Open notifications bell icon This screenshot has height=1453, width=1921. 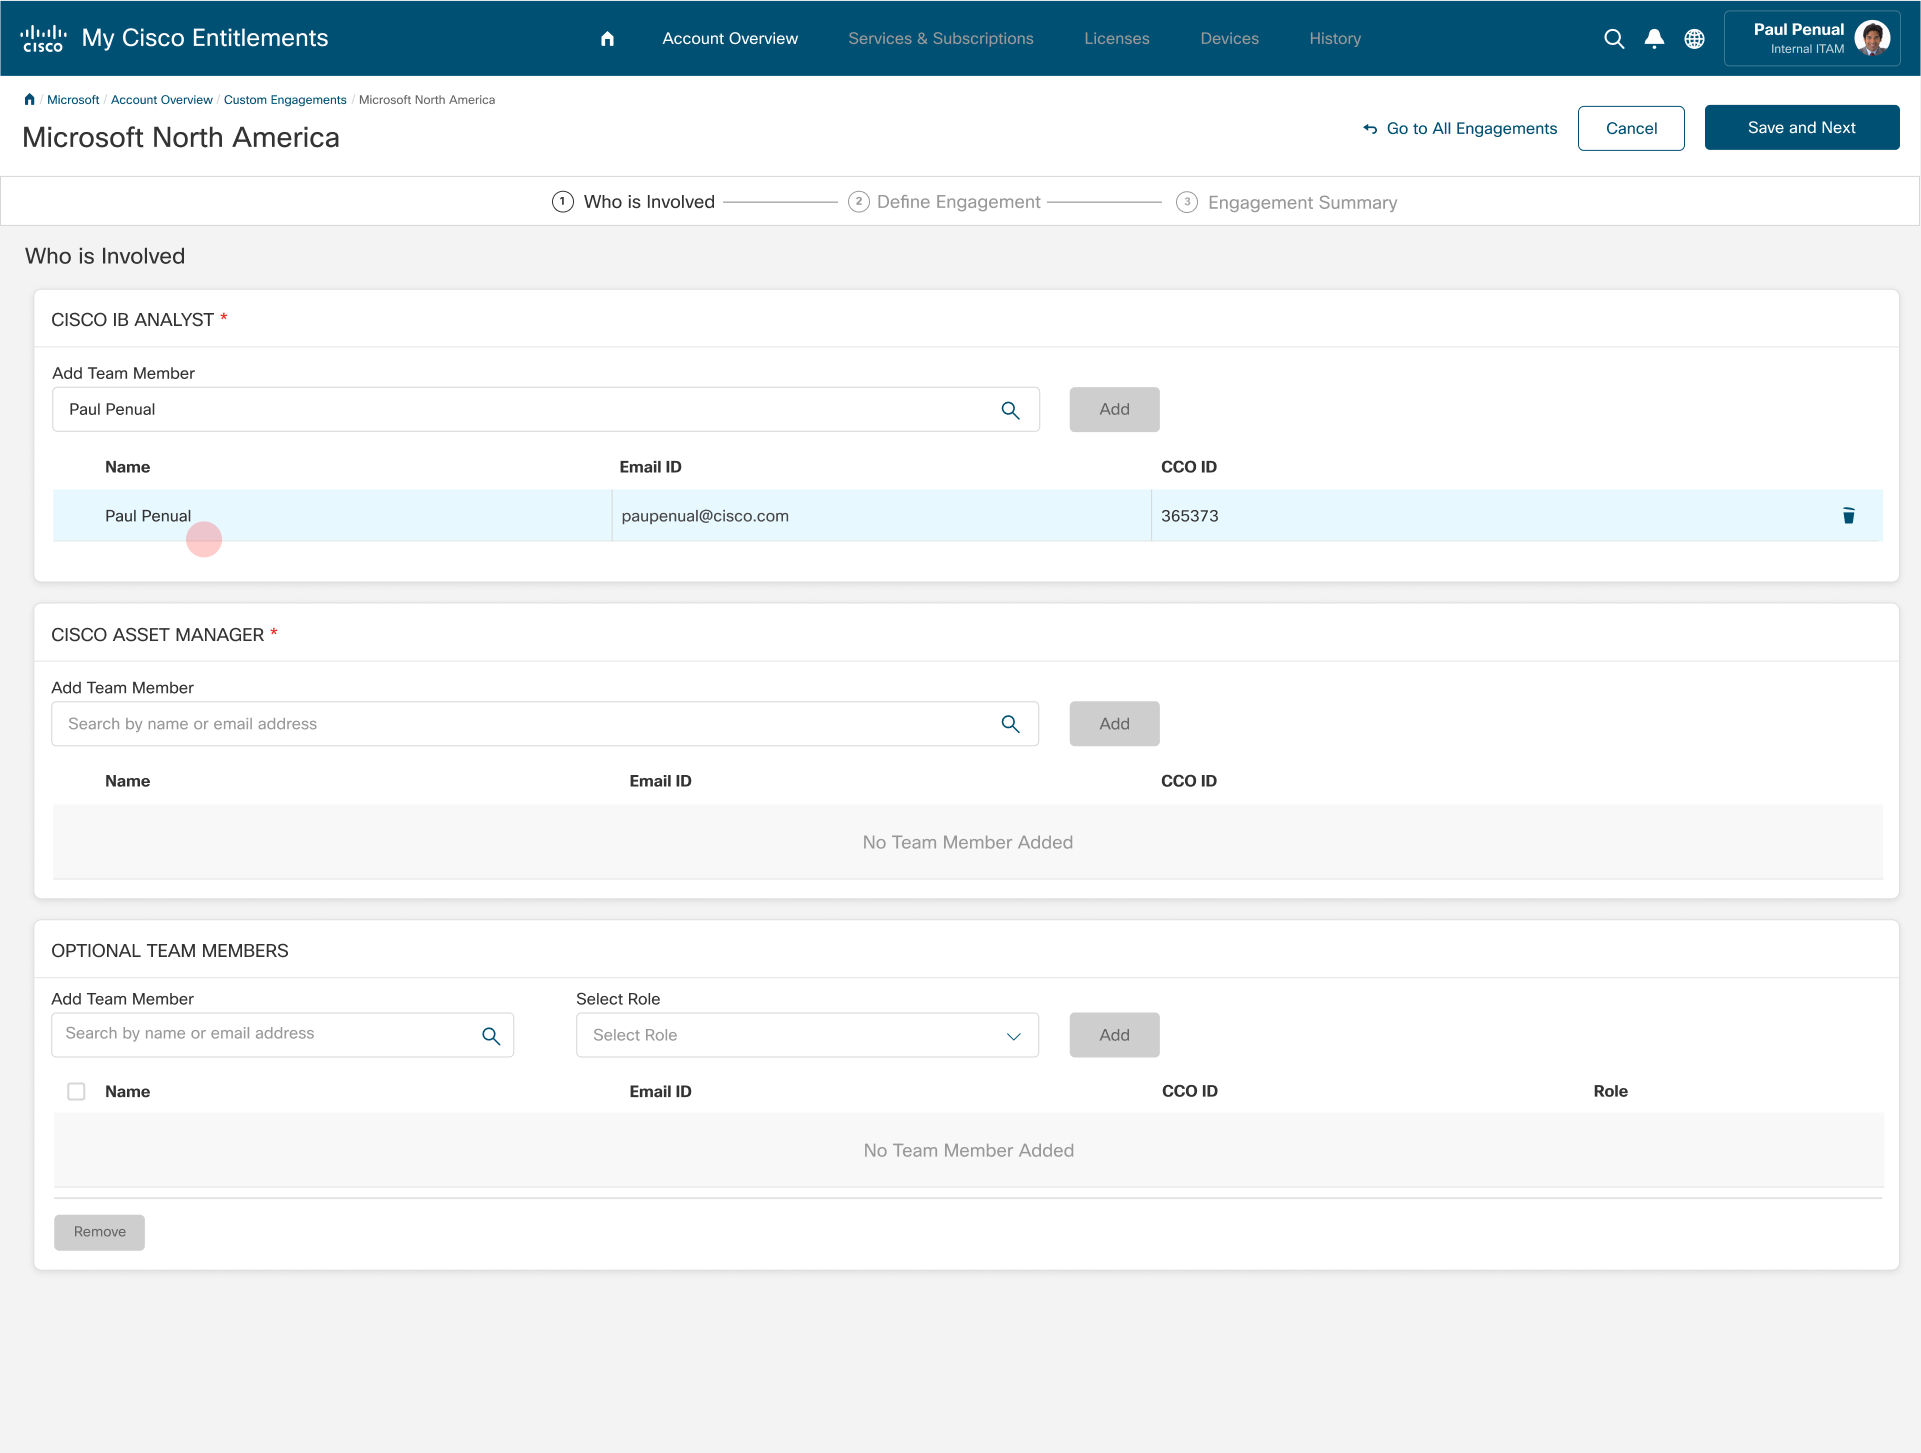pyautogui.click(x=1655, y=39)
